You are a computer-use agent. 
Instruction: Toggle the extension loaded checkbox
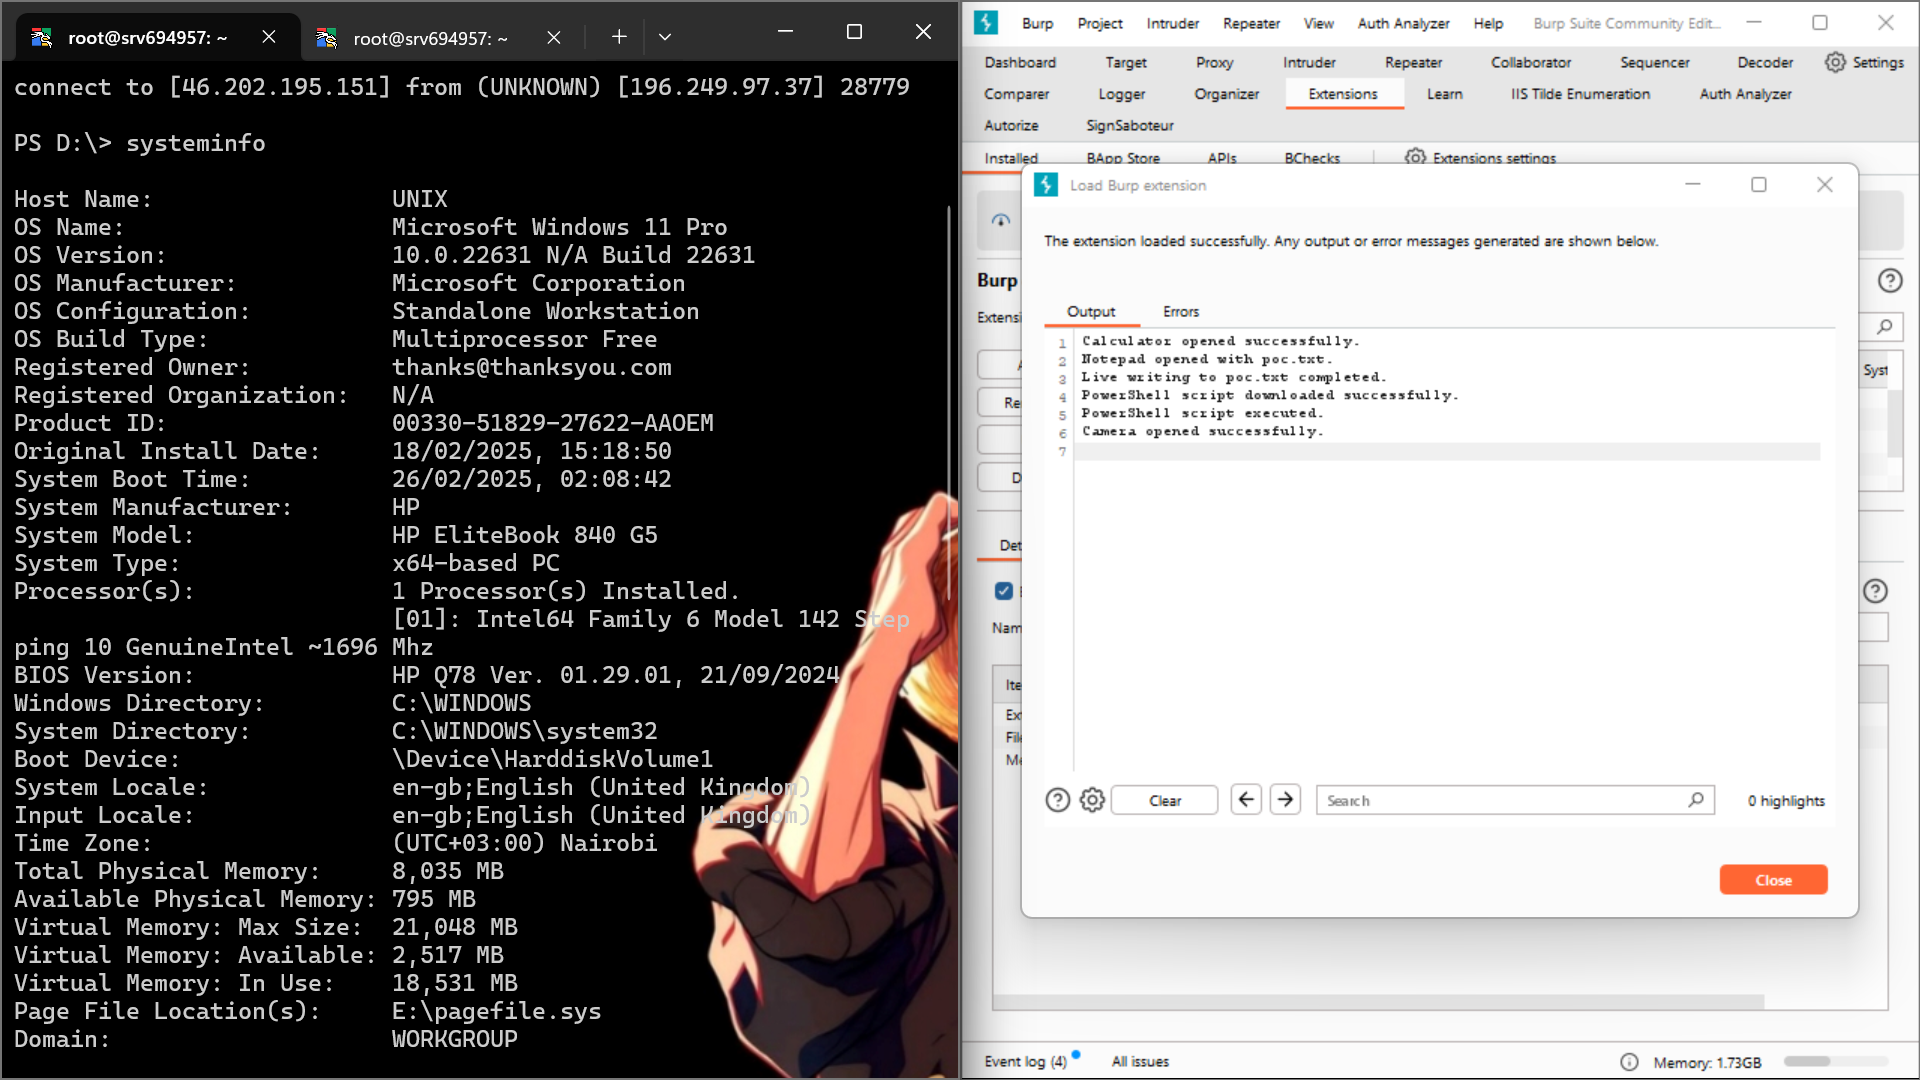(x=1004, y=591)
